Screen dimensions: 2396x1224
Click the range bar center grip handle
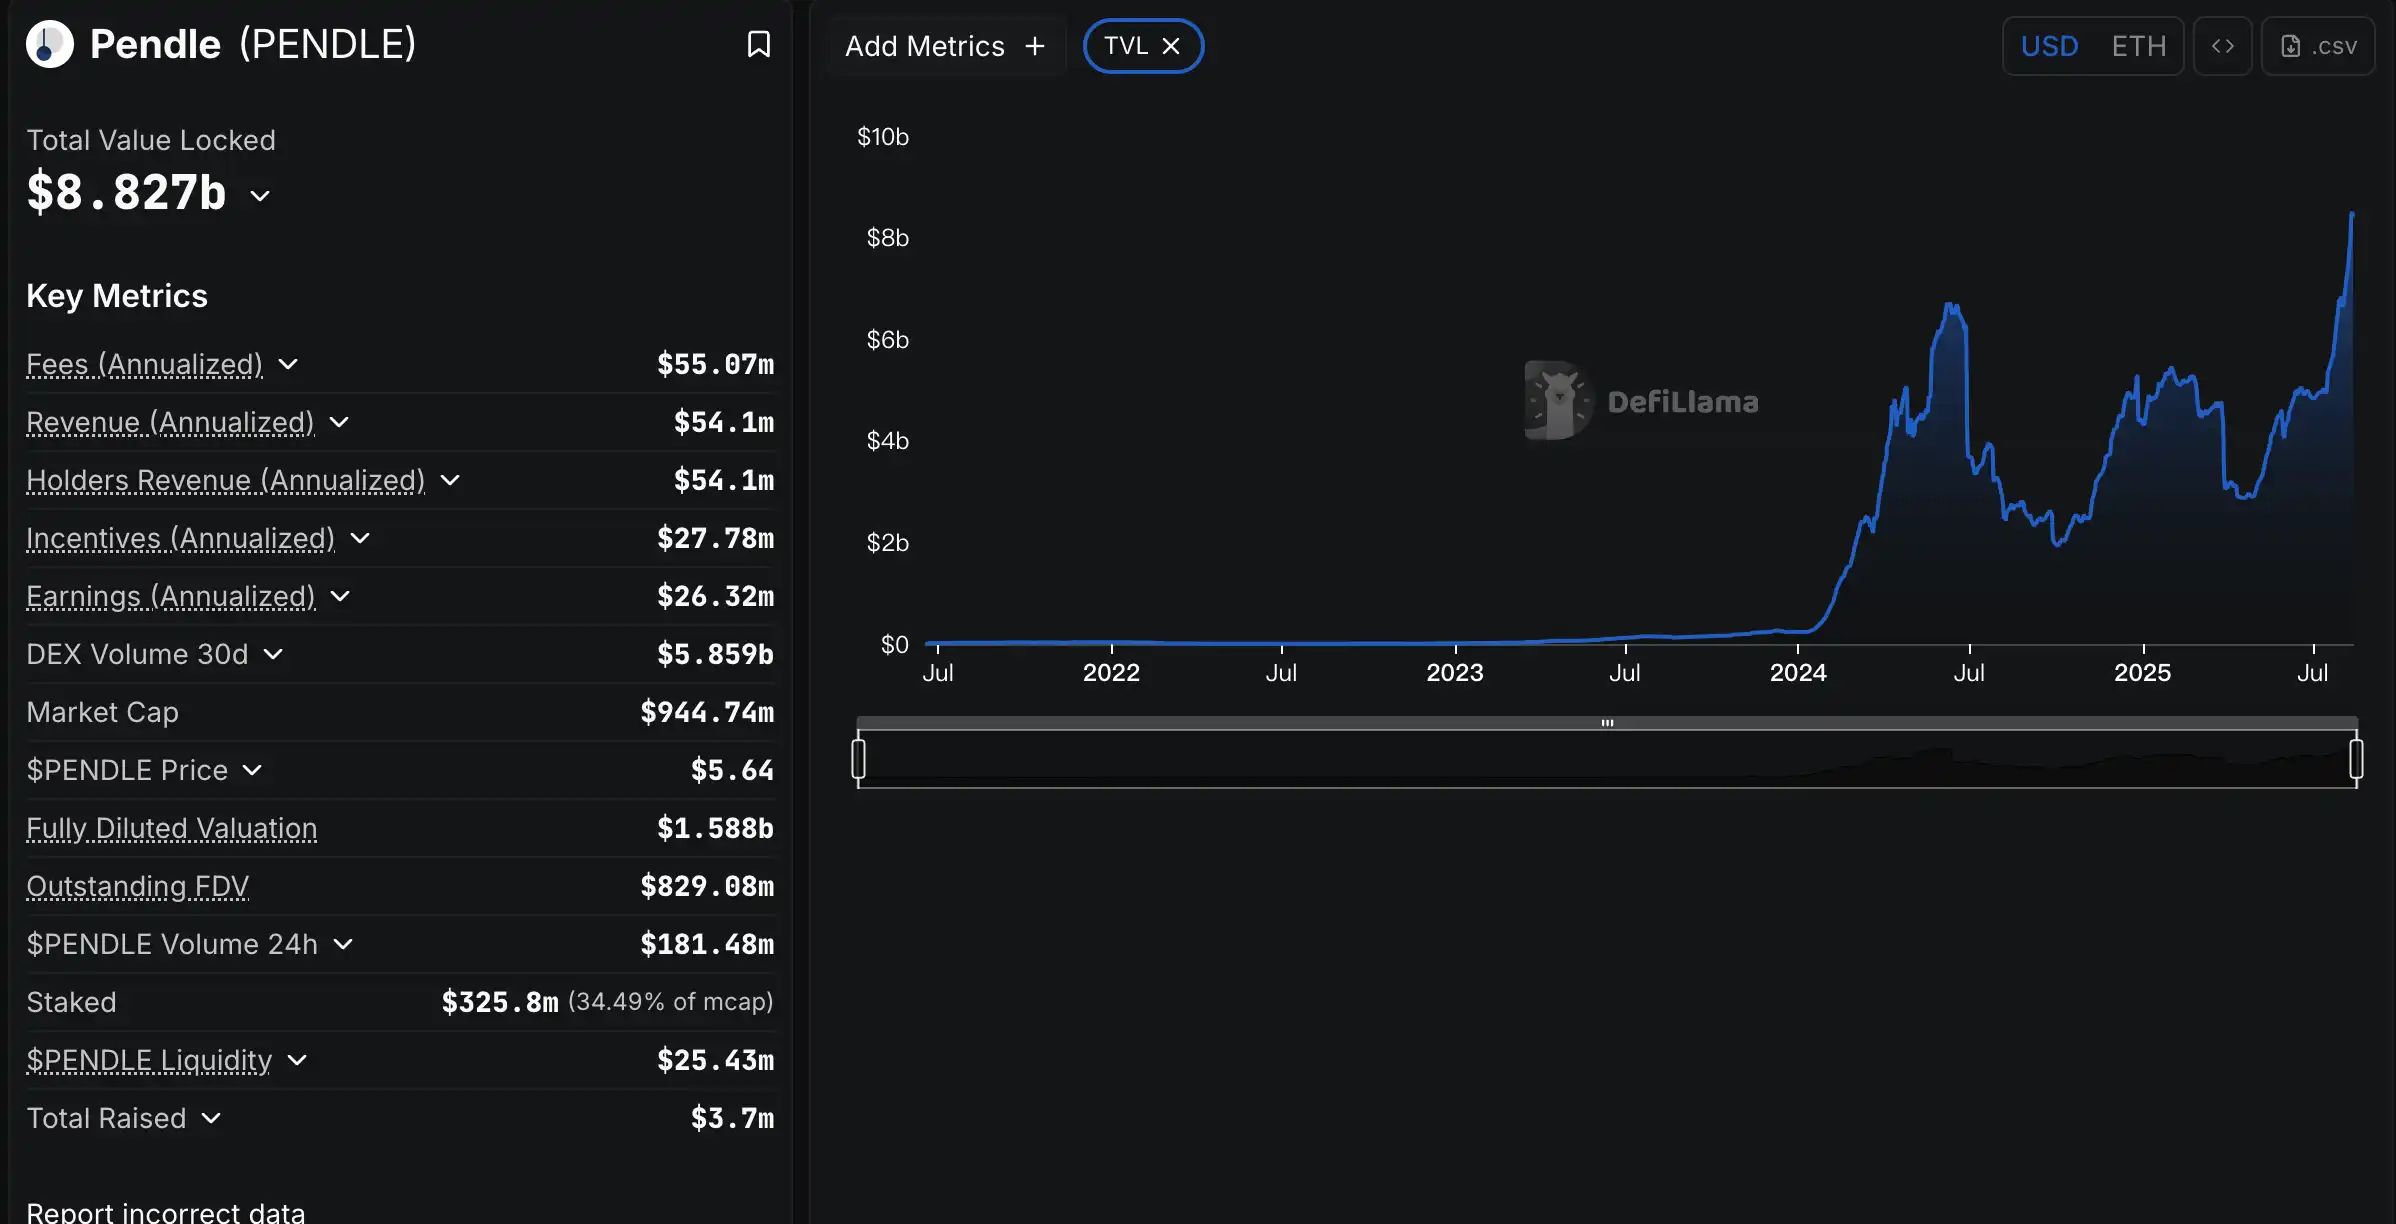[x=1607, y=722]
